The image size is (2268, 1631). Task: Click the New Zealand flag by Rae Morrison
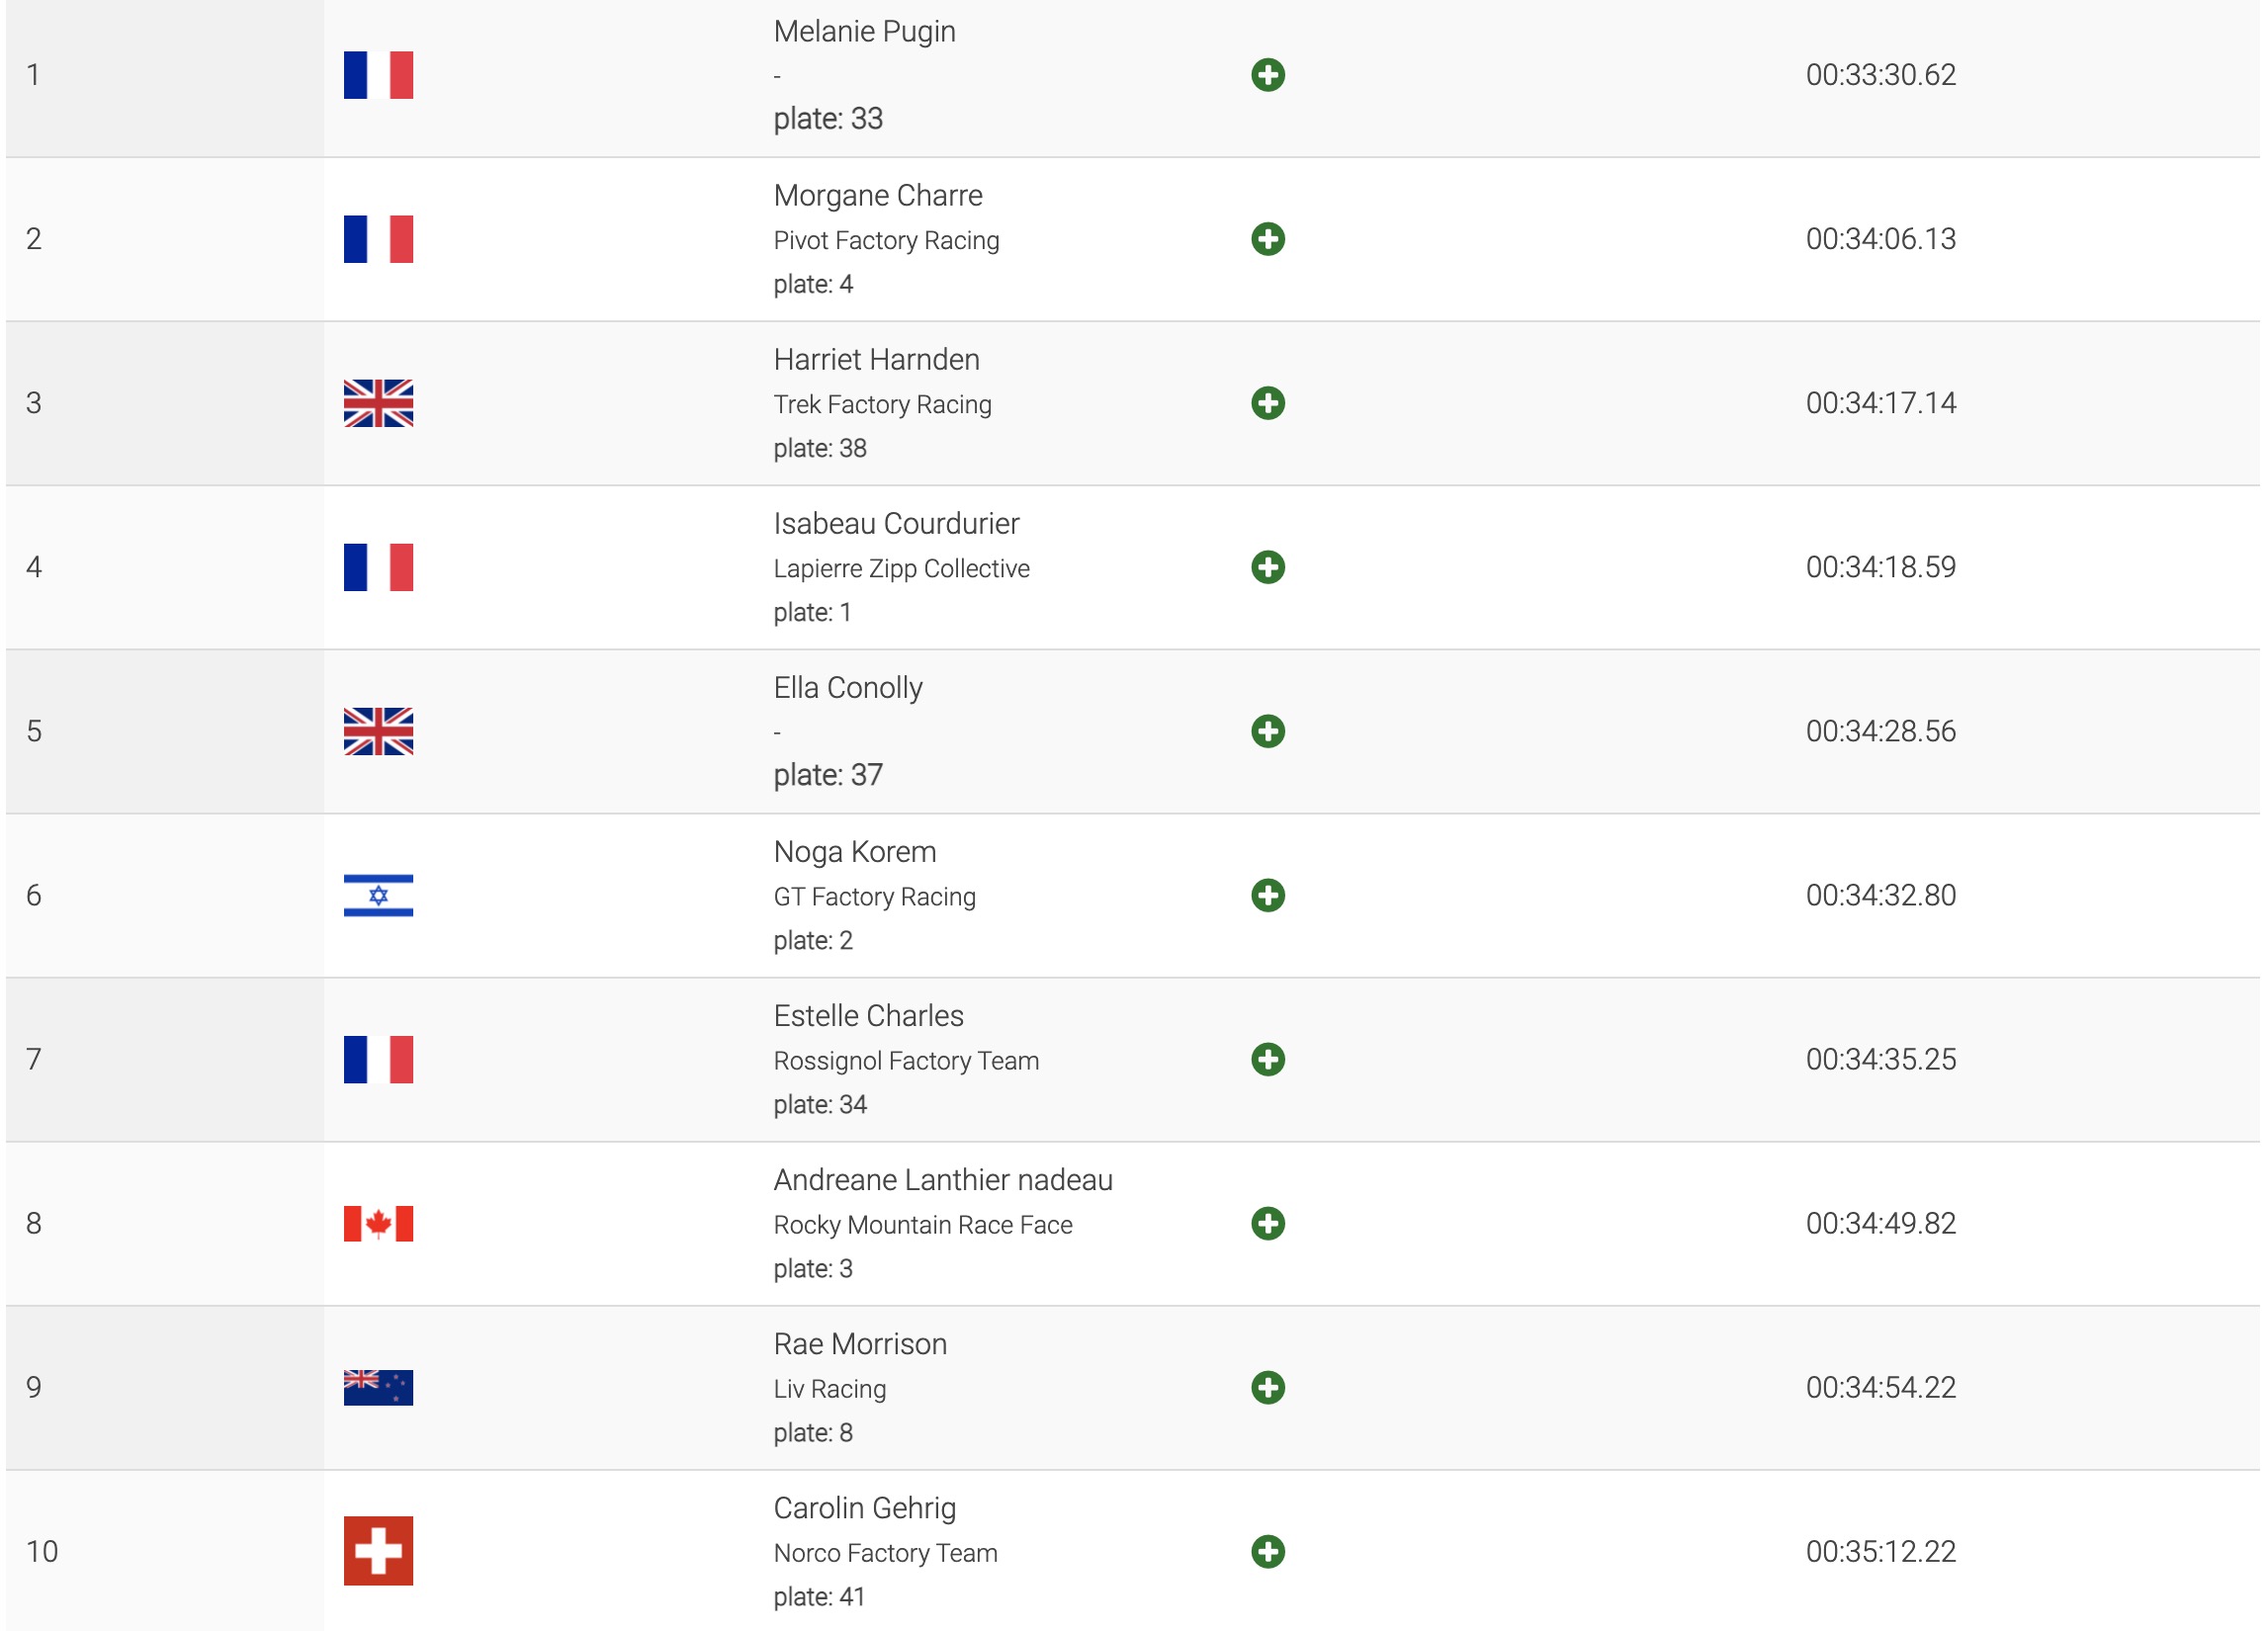click(x=378, y=1387)
